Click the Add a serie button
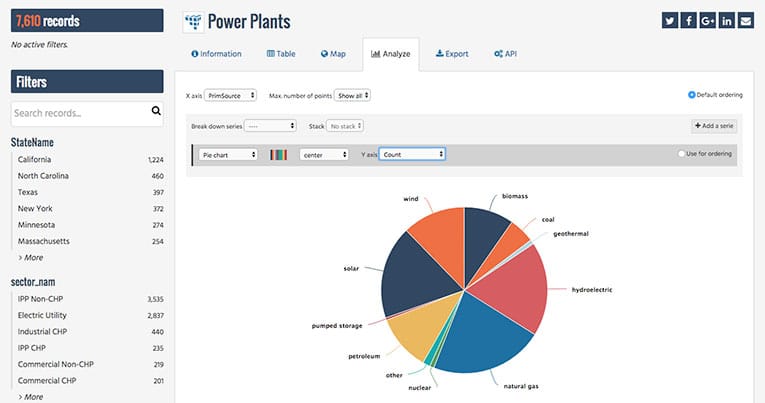This screenshot has width=765, height=403. [714, 126]
